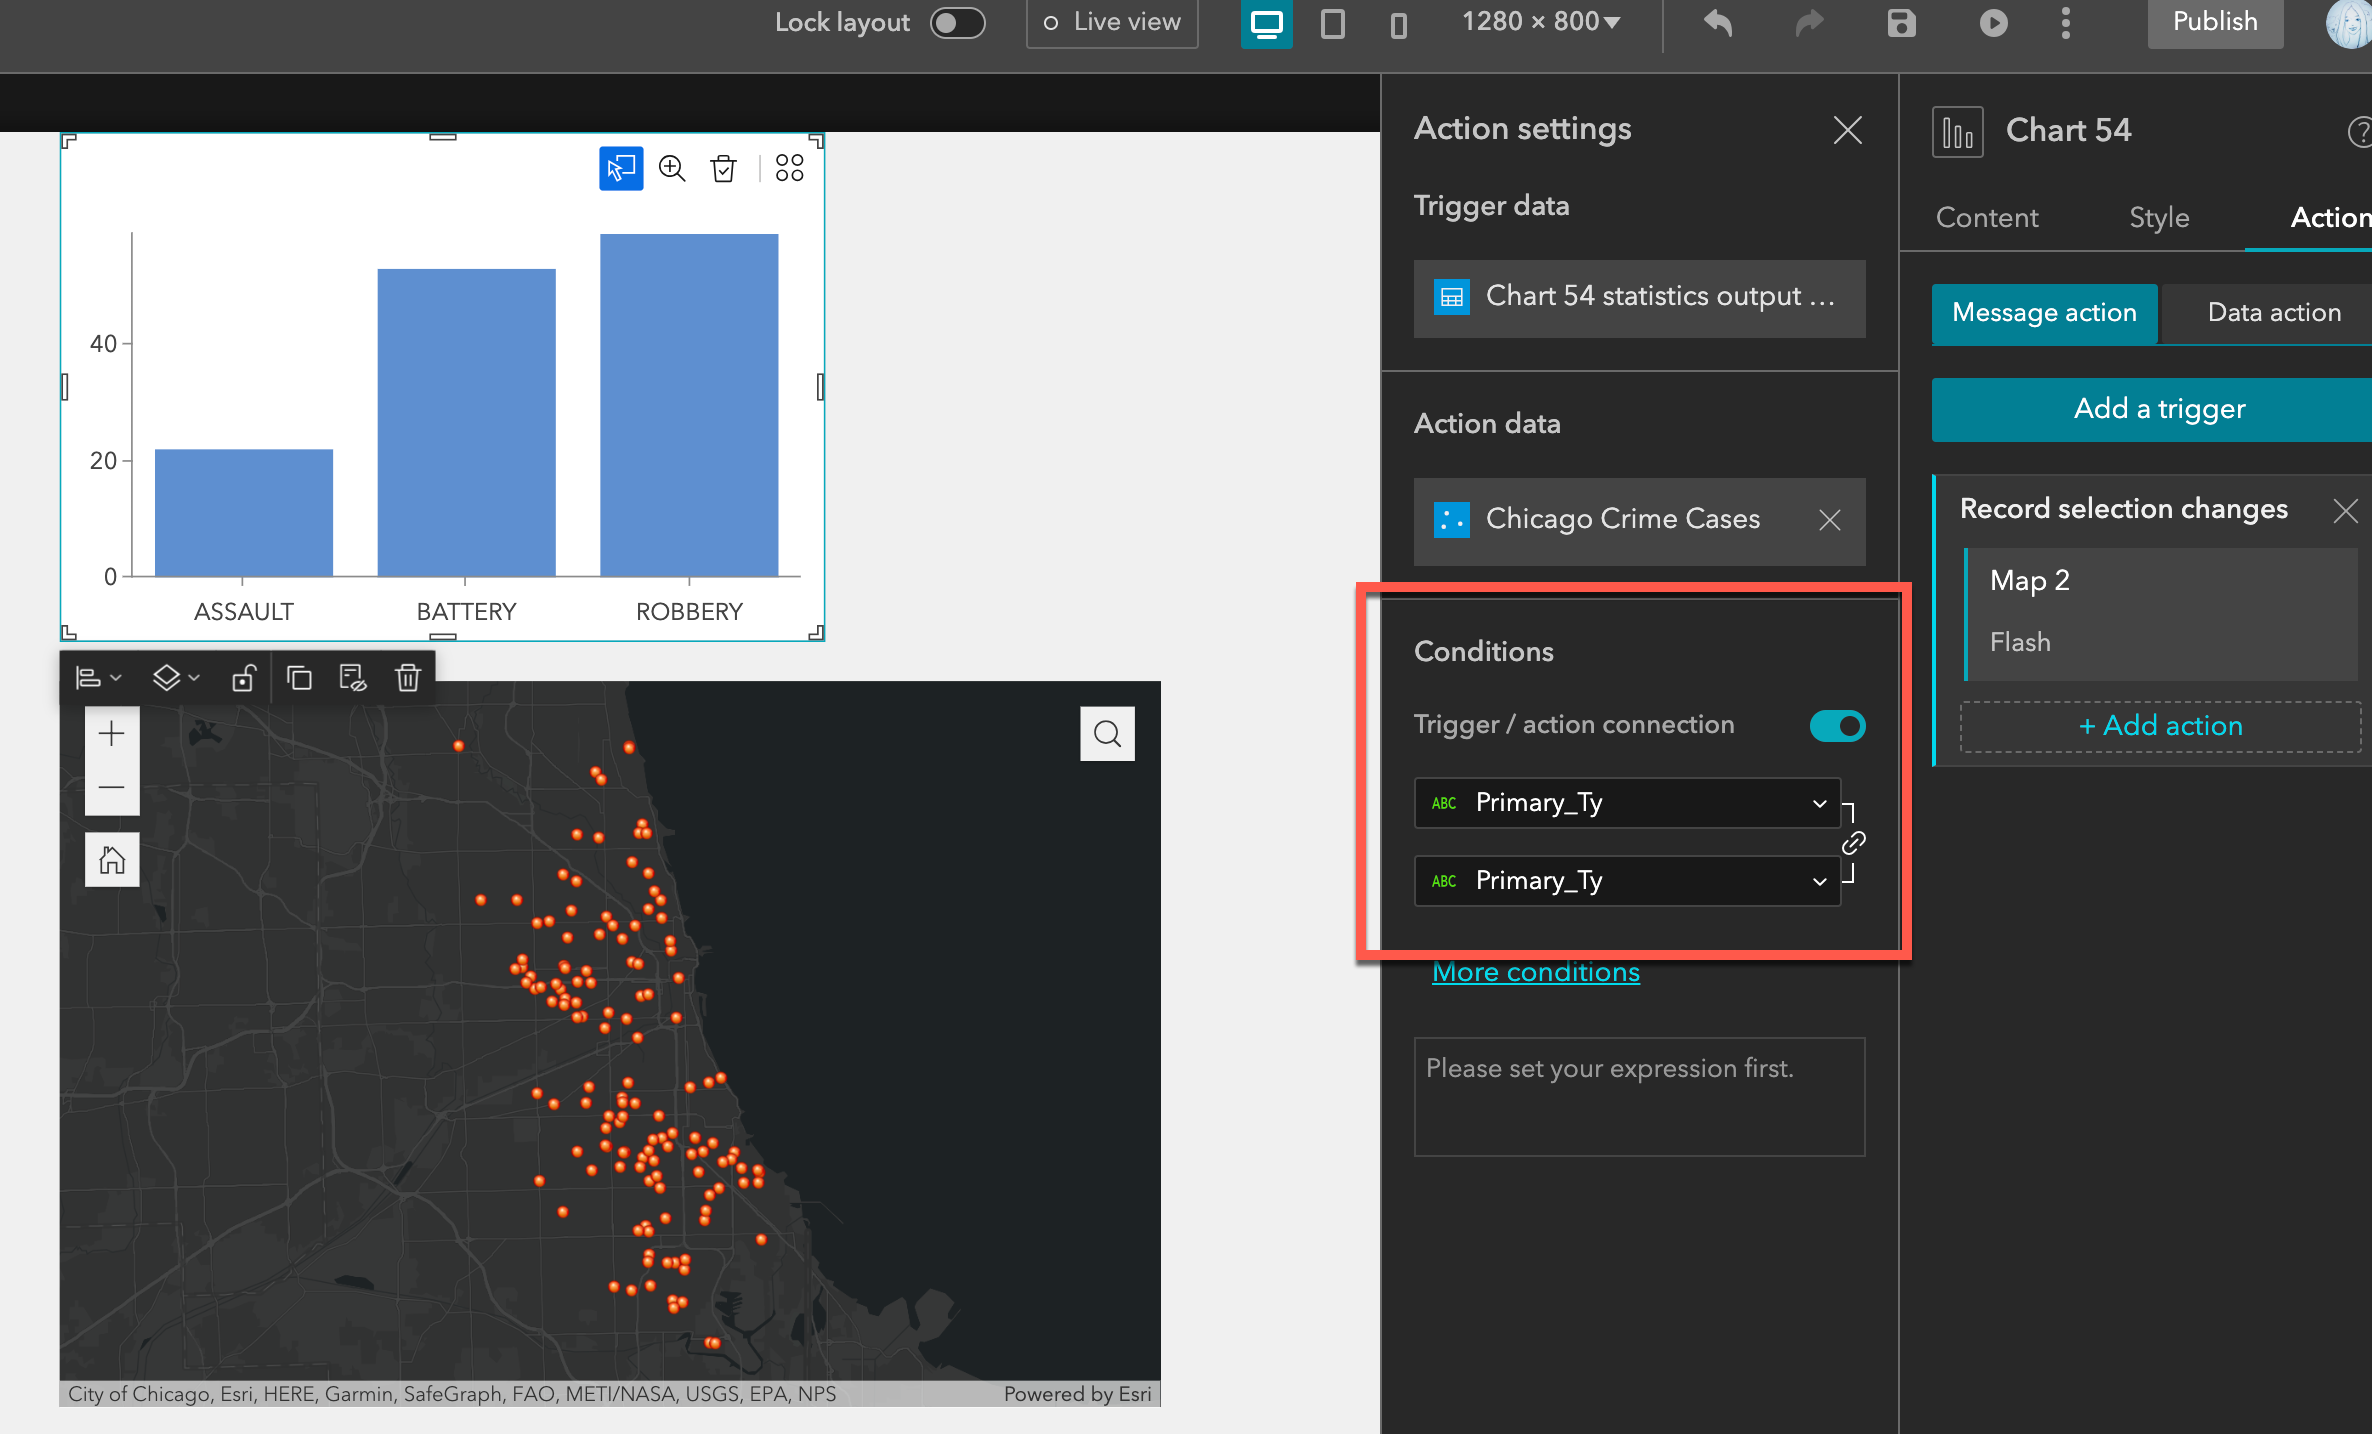Enable Trigger / action connection
This screenshot has width=2372, height=1434.
tap(1836, 726)
